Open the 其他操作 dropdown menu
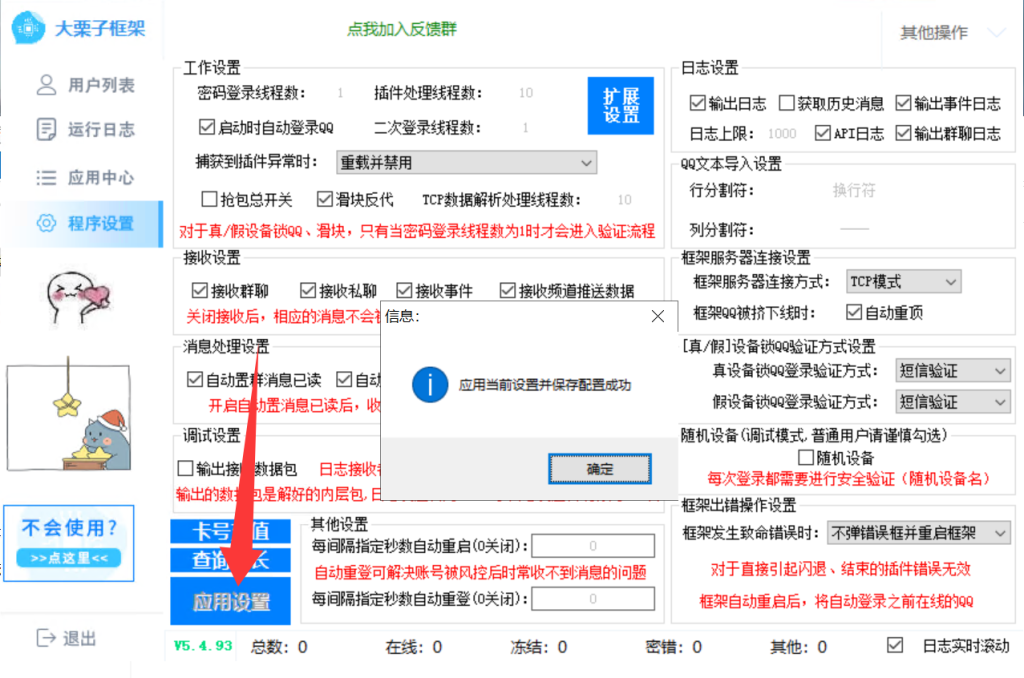The image size is (1024, 678). pyautogui.click(x=950, y=32)
